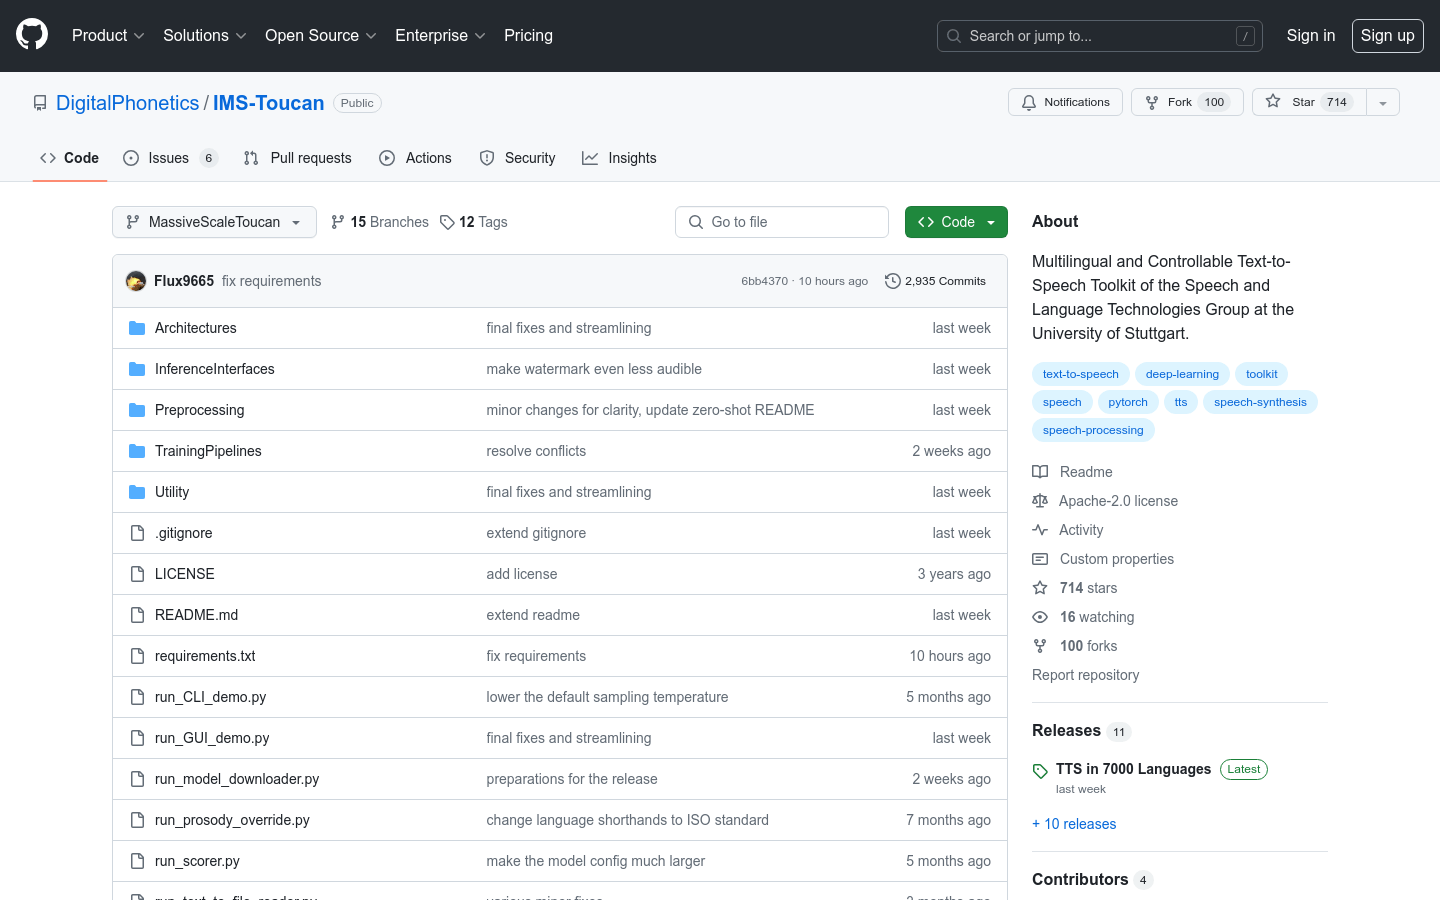
Task: Open the TTS in 7000 Languages release
Action: point(1133,769)
